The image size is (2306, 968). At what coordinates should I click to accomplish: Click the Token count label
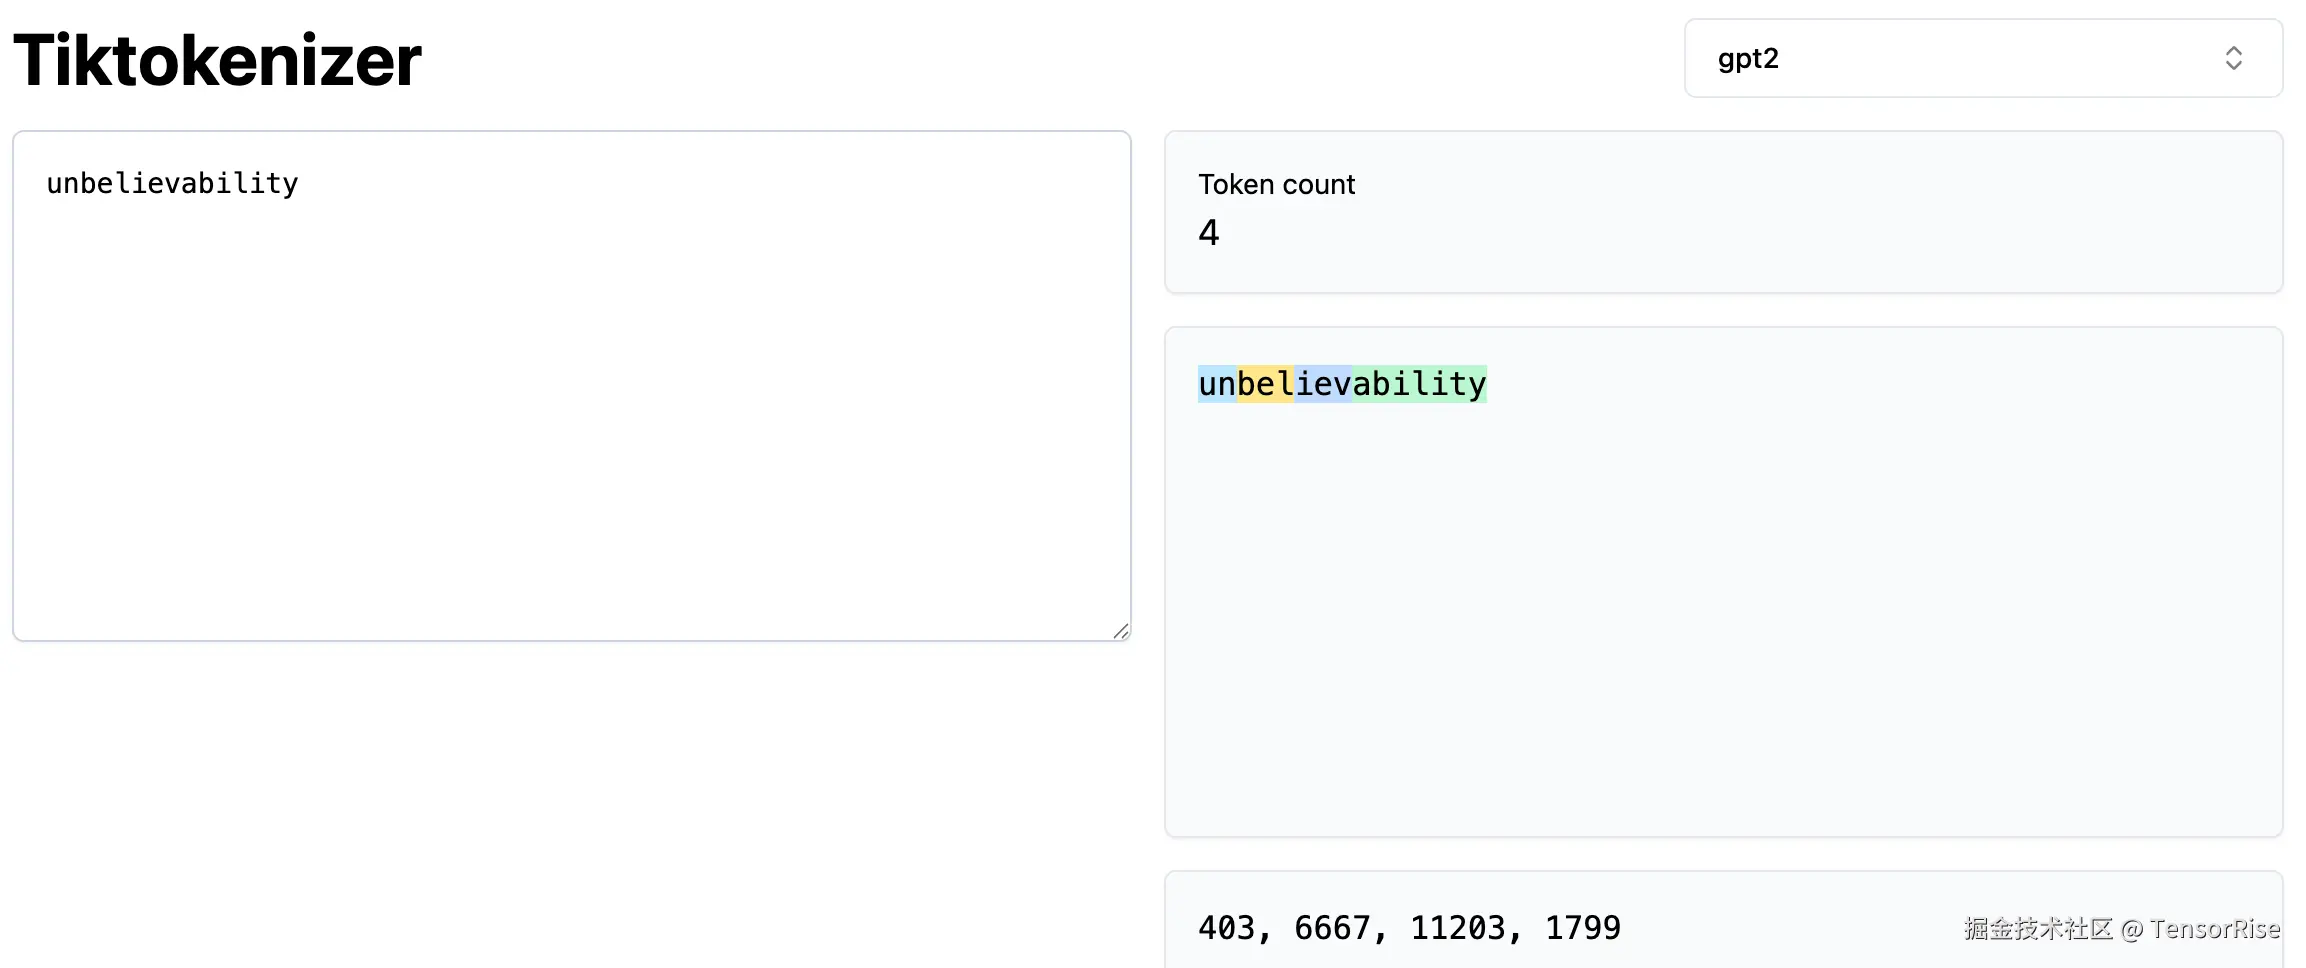pos(1276,185)
